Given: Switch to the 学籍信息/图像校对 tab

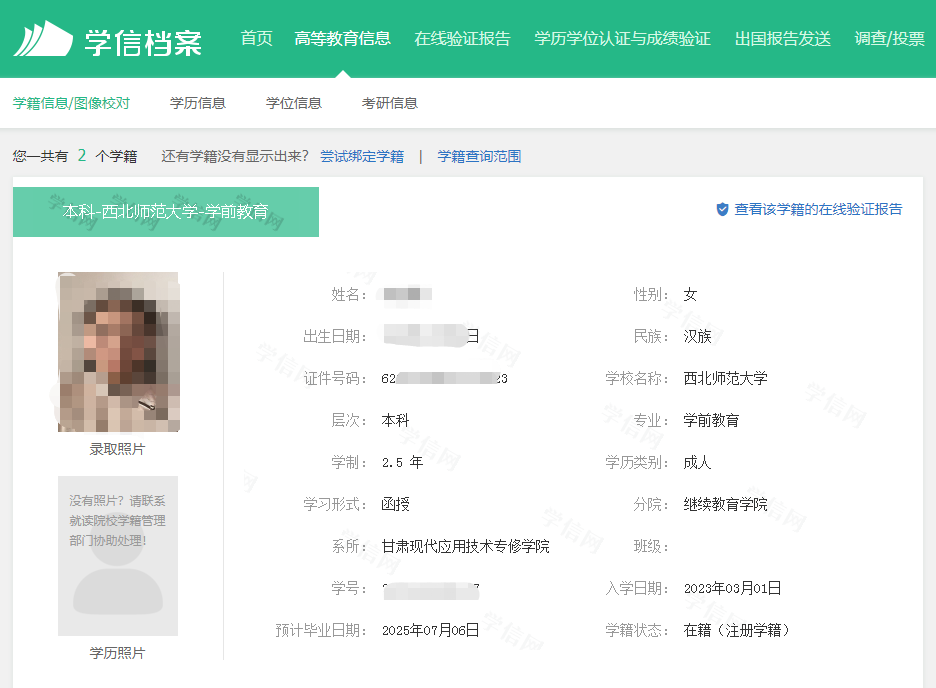Looking at the screenshot, I should pyautogui.click(x=71, y=103).
